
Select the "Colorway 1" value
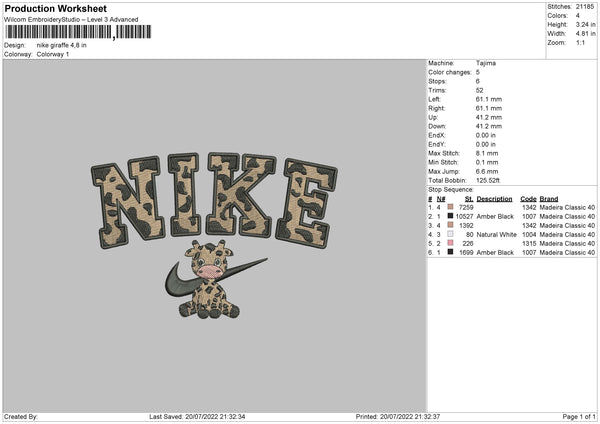(53, 54)
